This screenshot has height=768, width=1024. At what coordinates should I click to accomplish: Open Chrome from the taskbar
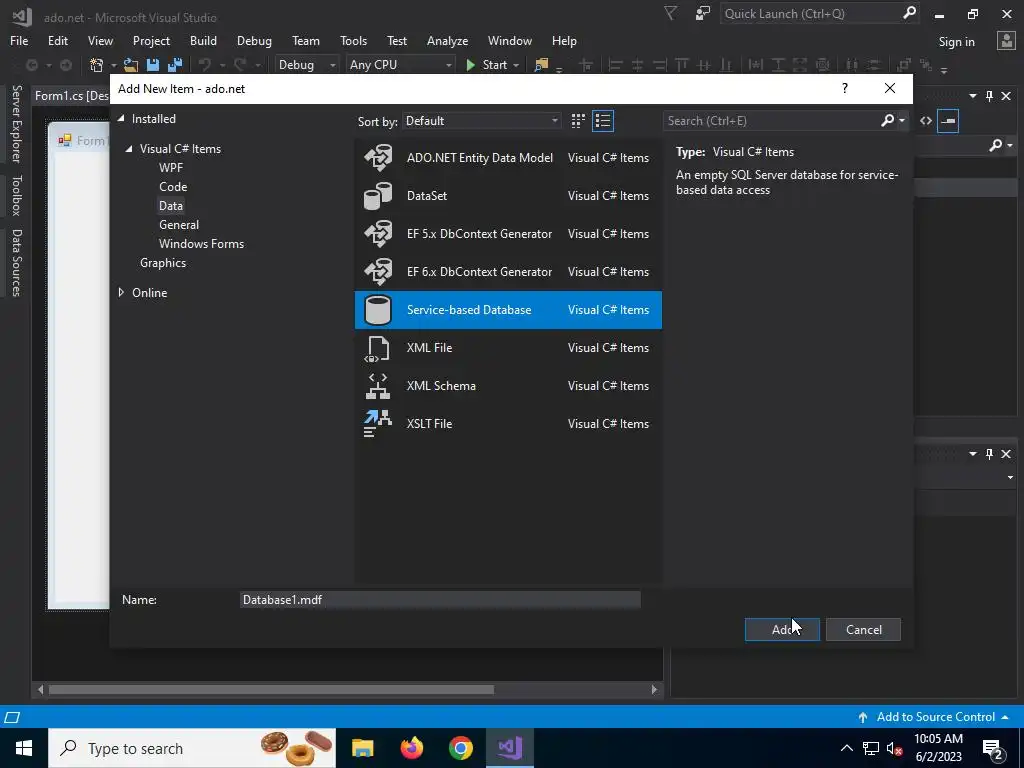coord(460,748)
